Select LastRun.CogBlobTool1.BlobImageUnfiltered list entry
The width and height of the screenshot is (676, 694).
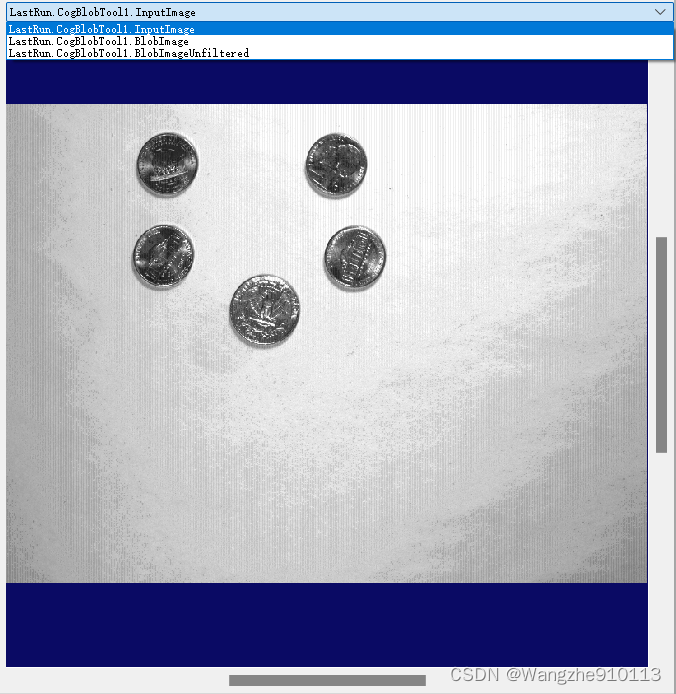(340, 53)
